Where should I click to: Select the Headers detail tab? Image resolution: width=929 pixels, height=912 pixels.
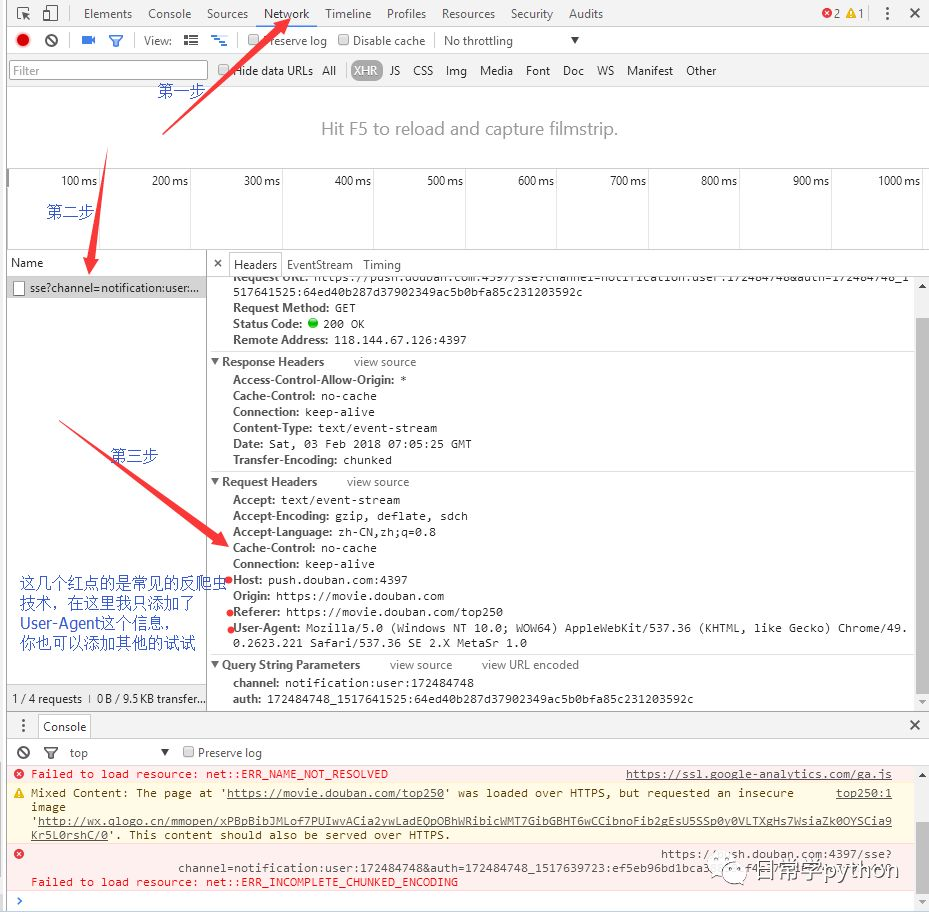(255, 265)
